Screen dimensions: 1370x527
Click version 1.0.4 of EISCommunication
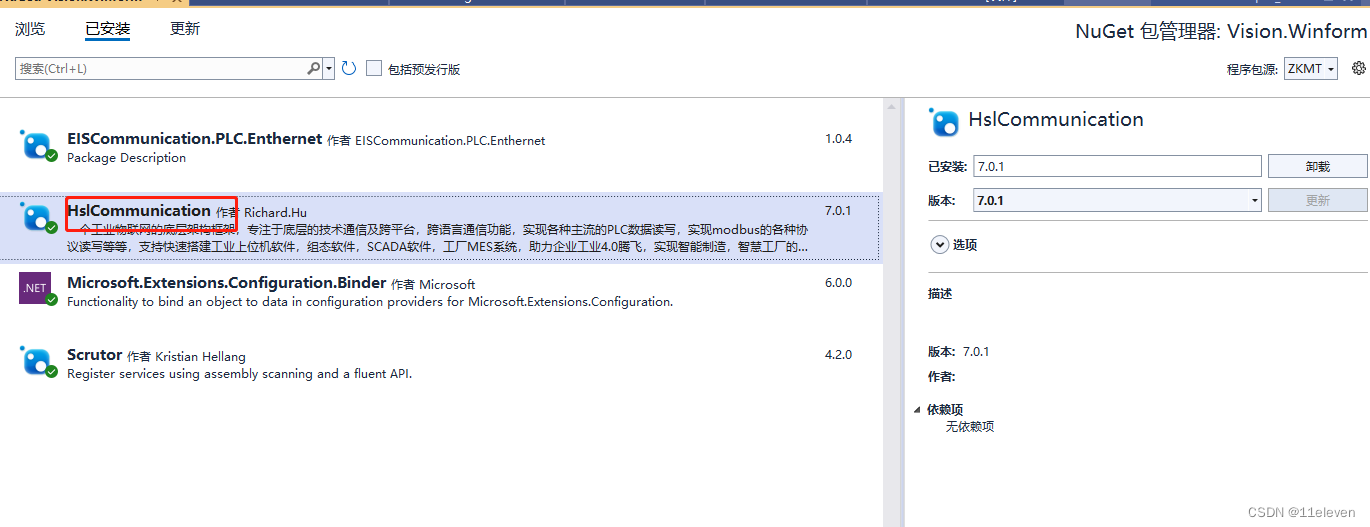tap(838, 139)
